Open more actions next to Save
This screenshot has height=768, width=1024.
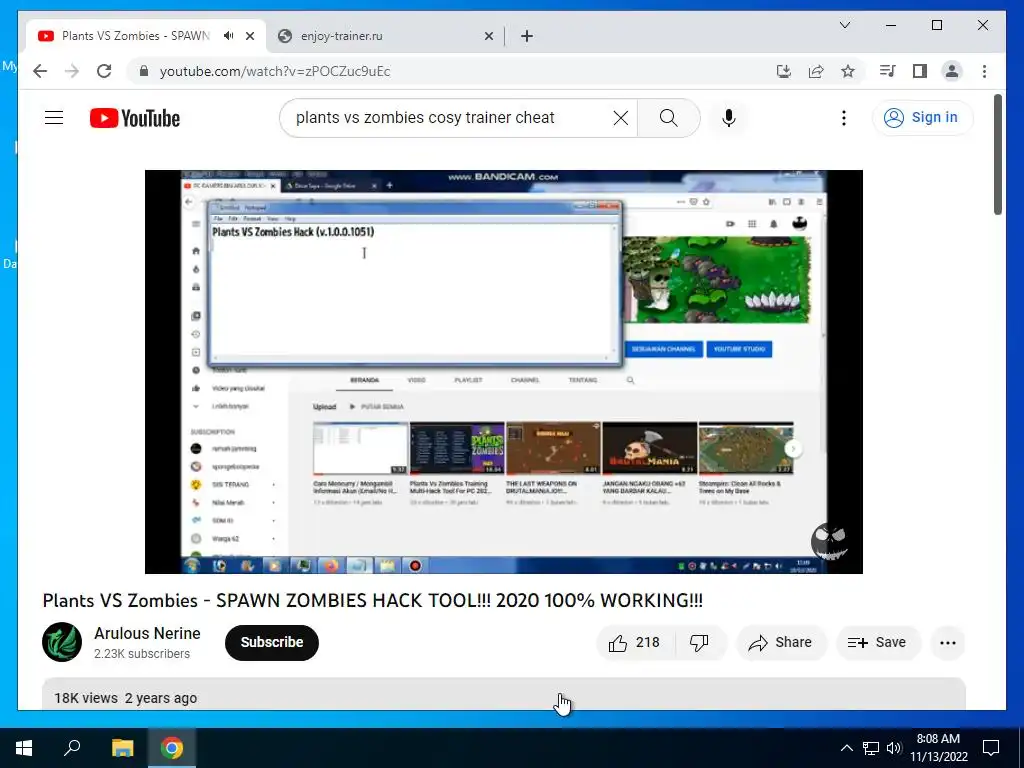tap(948, 643)
